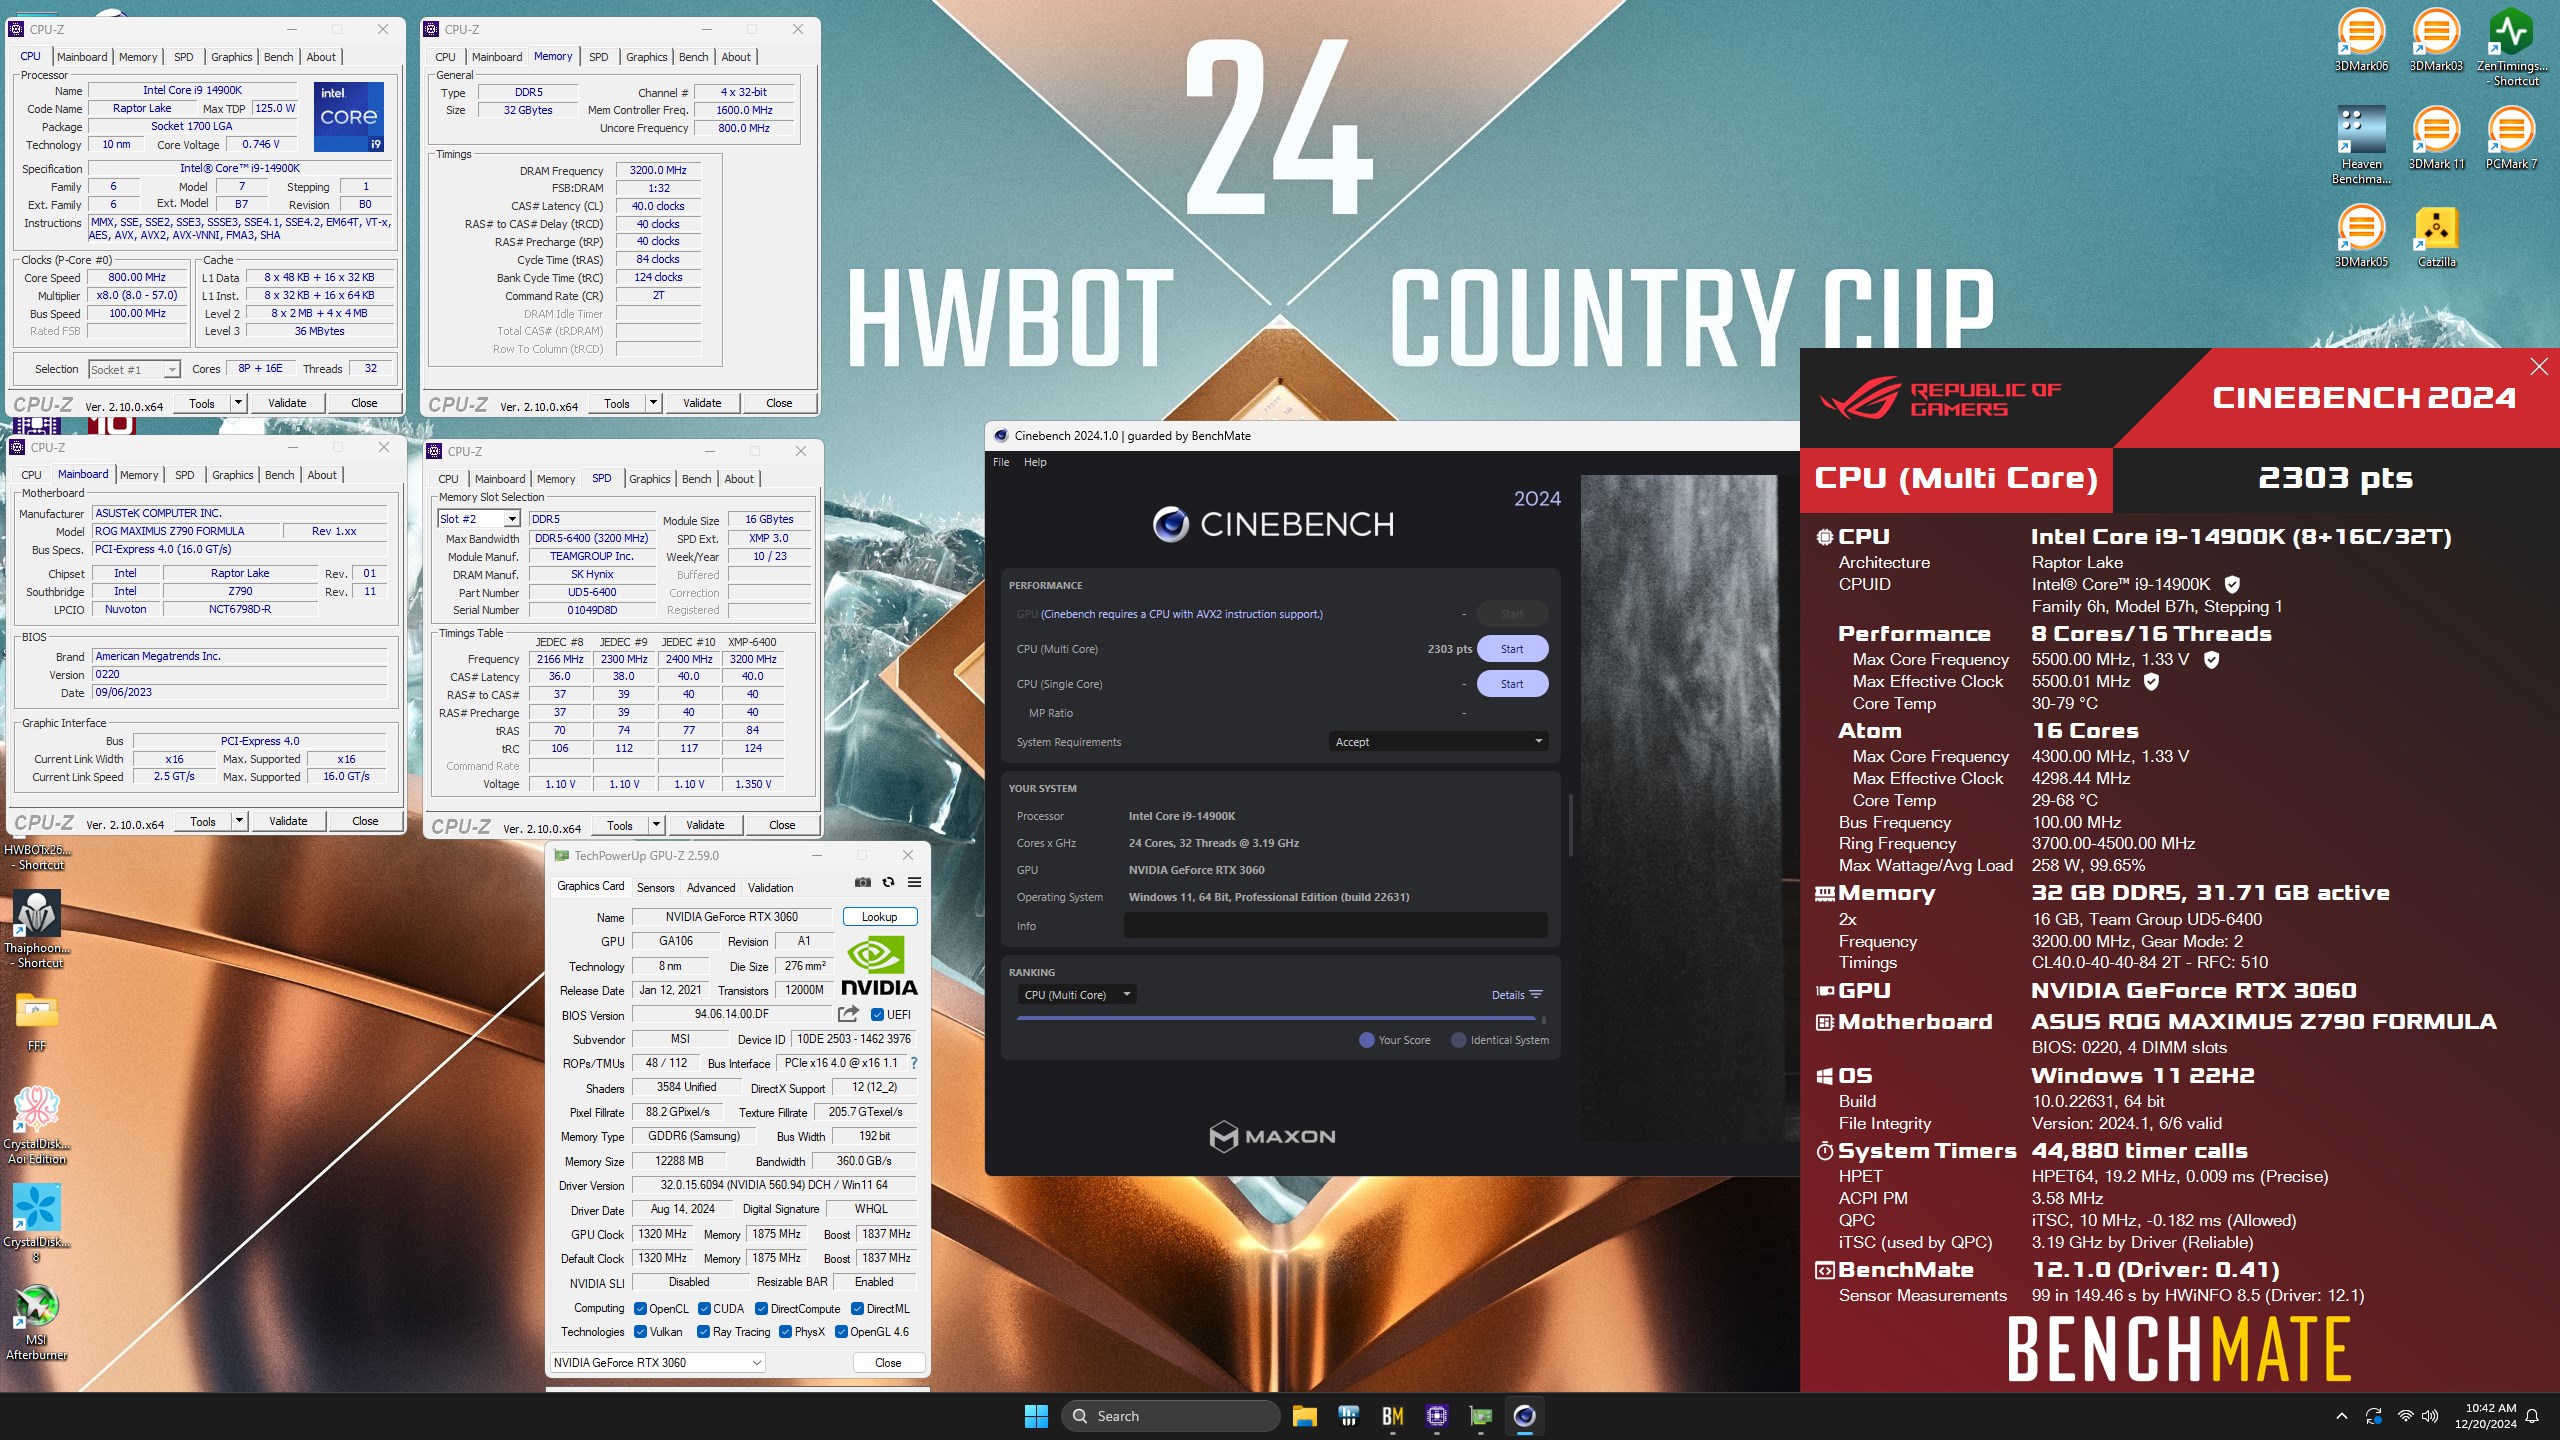2560x1440 pixels.
Task: Open the GPU-Z taskbar icon
Action: coord(1480,1416)
